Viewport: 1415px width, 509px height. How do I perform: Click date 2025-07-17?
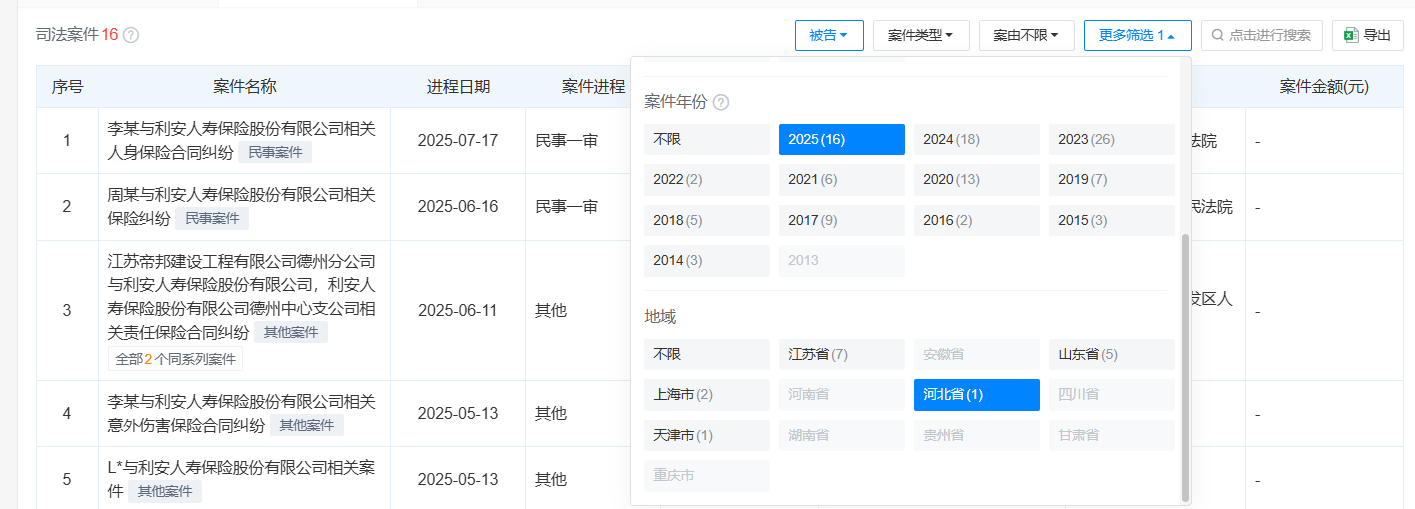pyautogui.click(x=458, y=140)
